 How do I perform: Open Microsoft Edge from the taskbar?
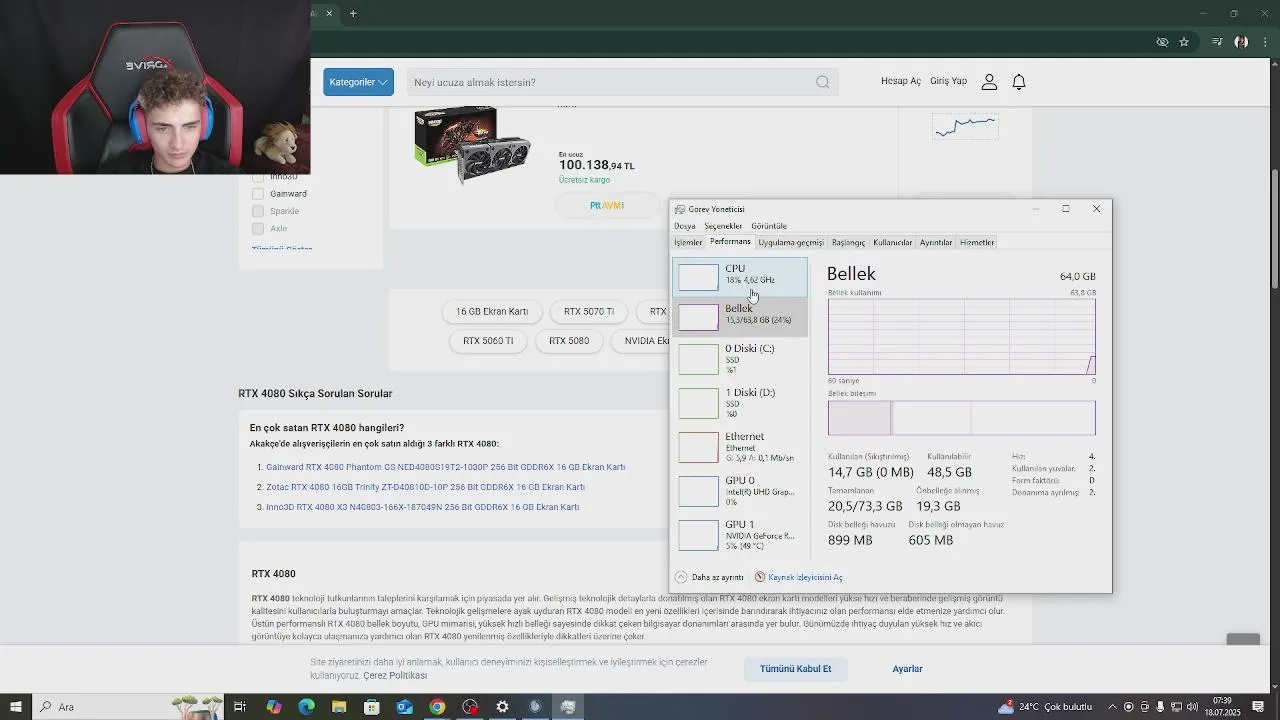coord(306,707)
